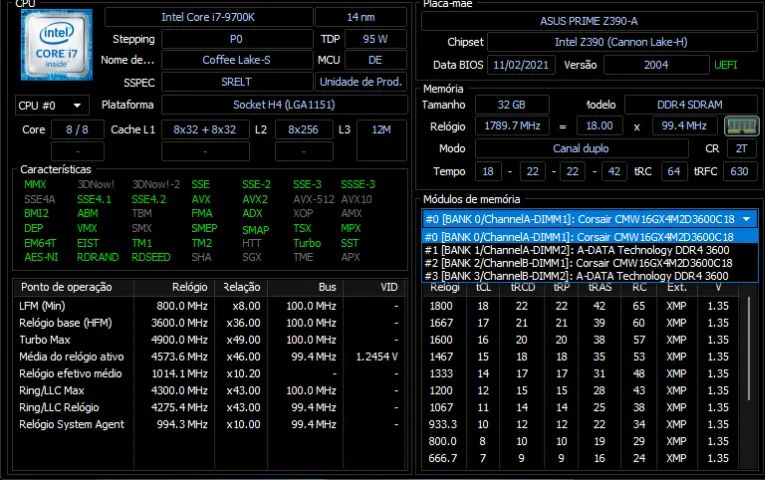The width and height of the screenshot is (765, 480).
Task: Click the DDR4 SDRAM model field
Action: pyautogui.click(x=690, y=105)
